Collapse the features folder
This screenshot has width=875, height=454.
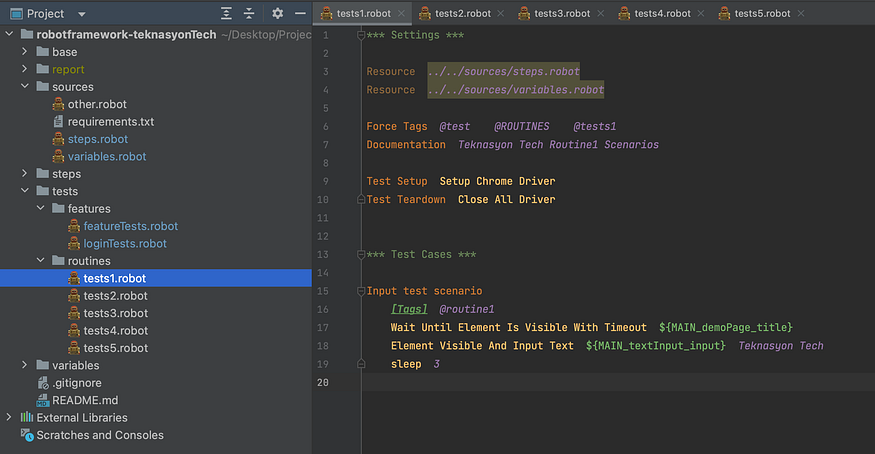(x=40, y=208)
